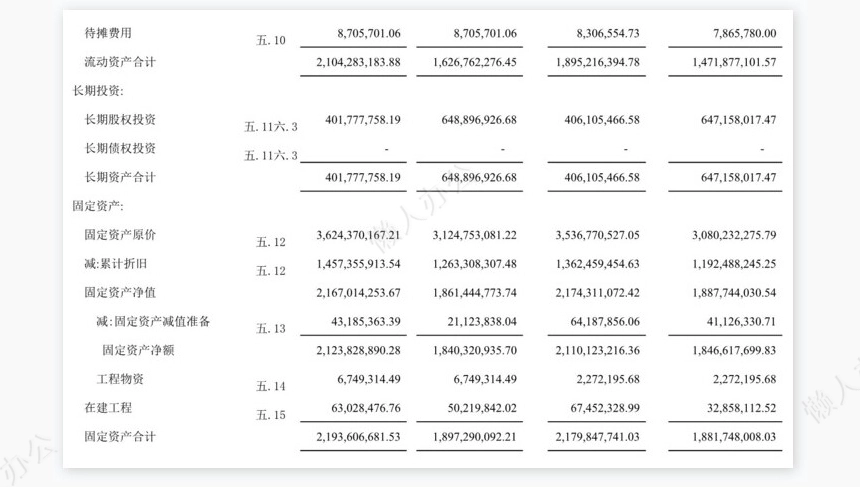Image resolution: width=860 pixels, height=487 pixels.
Task: Click the 固定资产: section heading
Action: [104, 206]
